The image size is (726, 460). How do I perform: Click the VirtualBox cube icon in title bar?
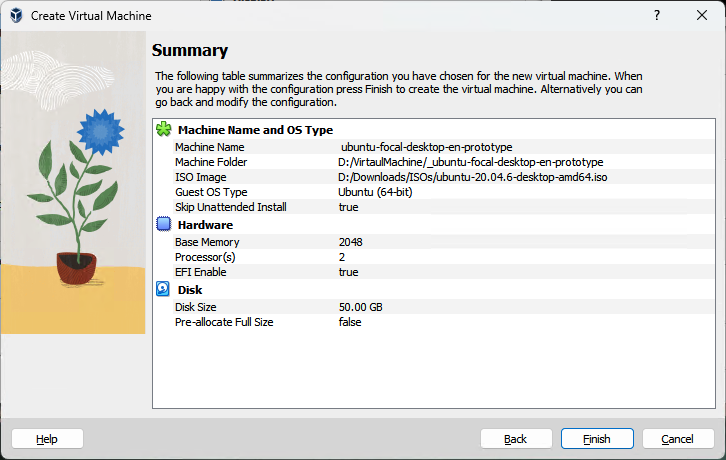pyautogui.click(x=16, y=16)
